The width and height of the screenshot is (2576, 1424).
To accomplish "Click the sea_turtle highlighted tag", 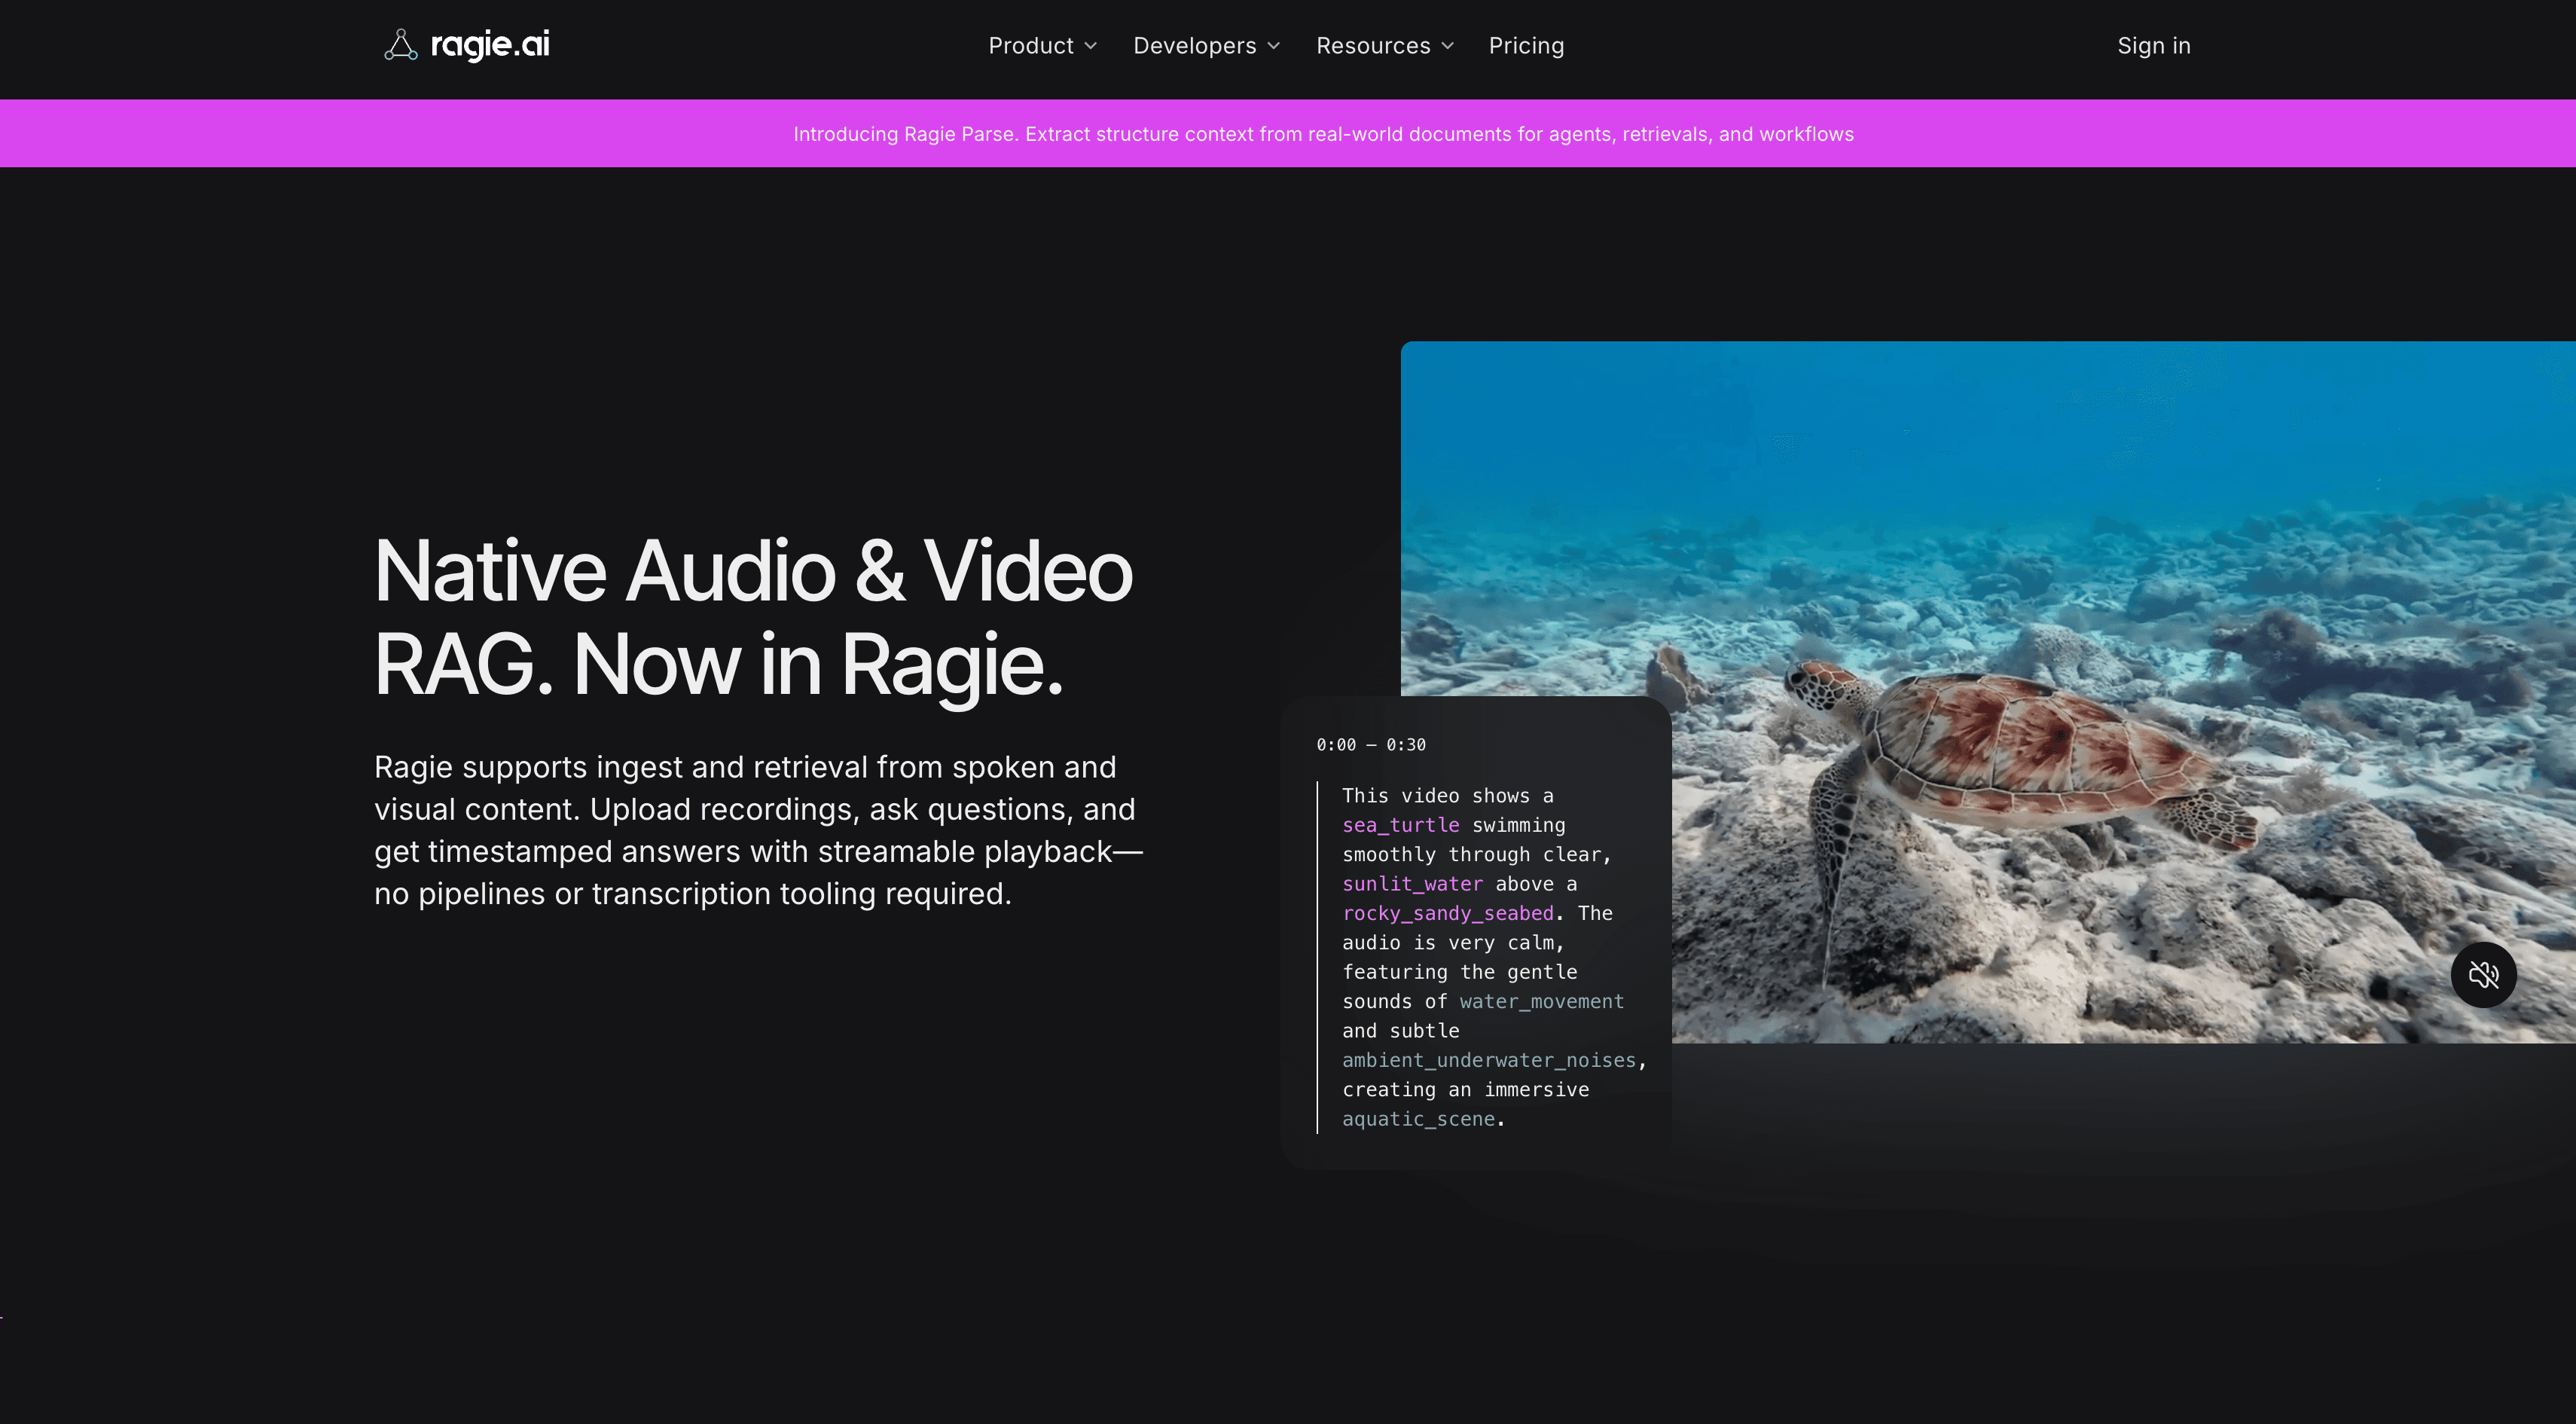I will 1400,825.
